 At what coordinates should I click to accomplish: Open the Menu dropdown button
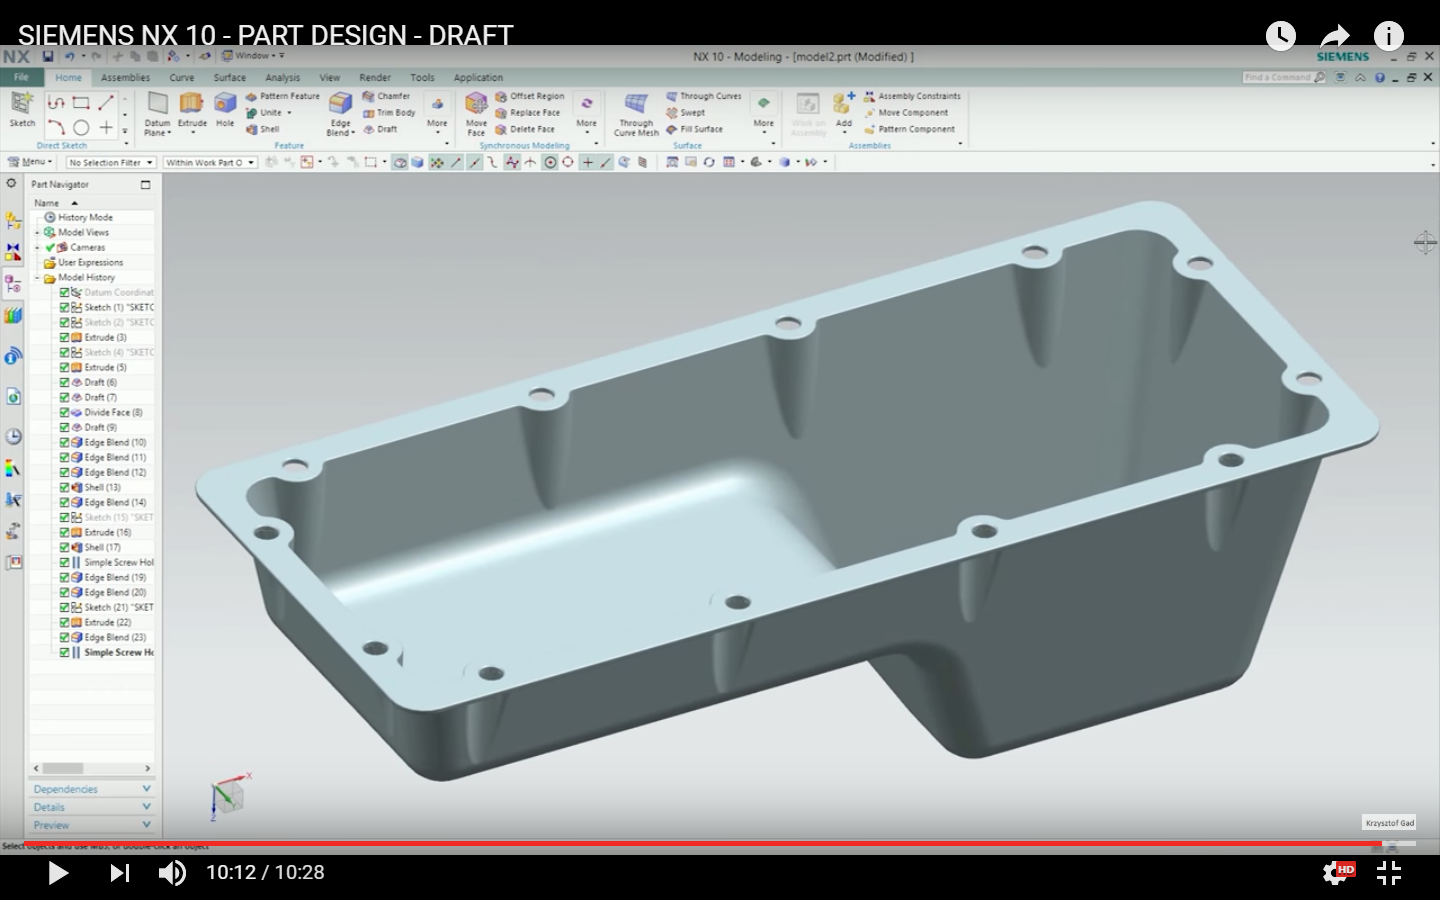click(x=30, y=162)
